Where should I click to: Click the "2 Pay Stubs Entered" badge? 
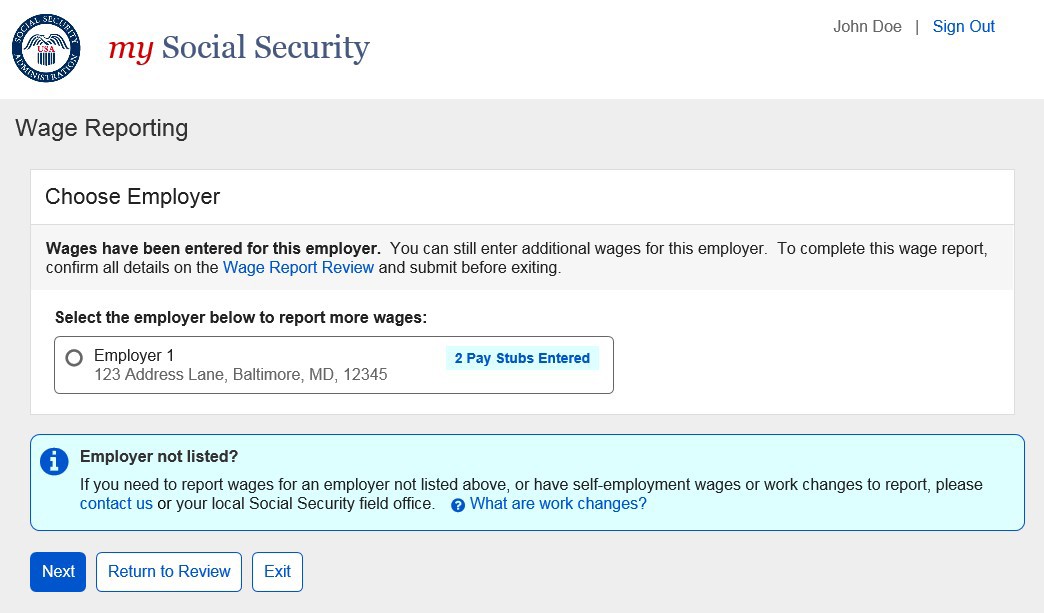[x=522, y=358]
